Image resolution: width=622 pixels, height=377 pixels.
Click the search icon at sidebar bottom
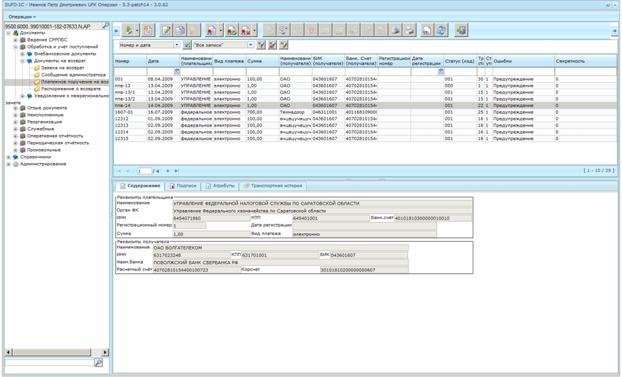pos(98,362)
